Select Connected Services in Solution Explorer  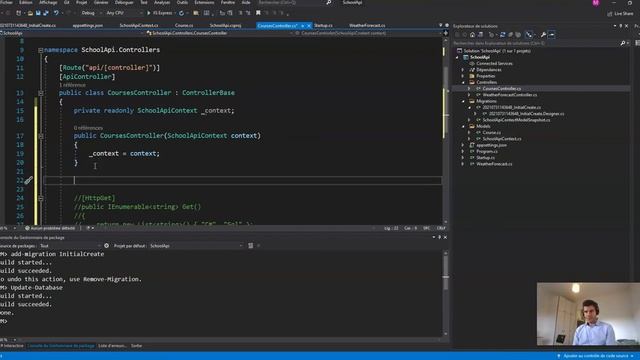coord(494,64)
